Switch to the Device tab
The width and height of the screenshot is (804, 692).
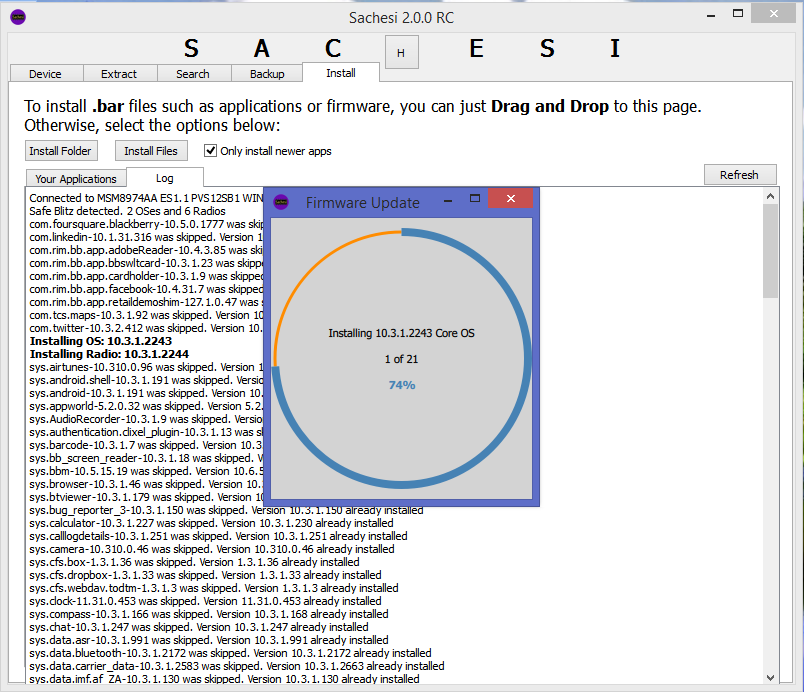46,74
